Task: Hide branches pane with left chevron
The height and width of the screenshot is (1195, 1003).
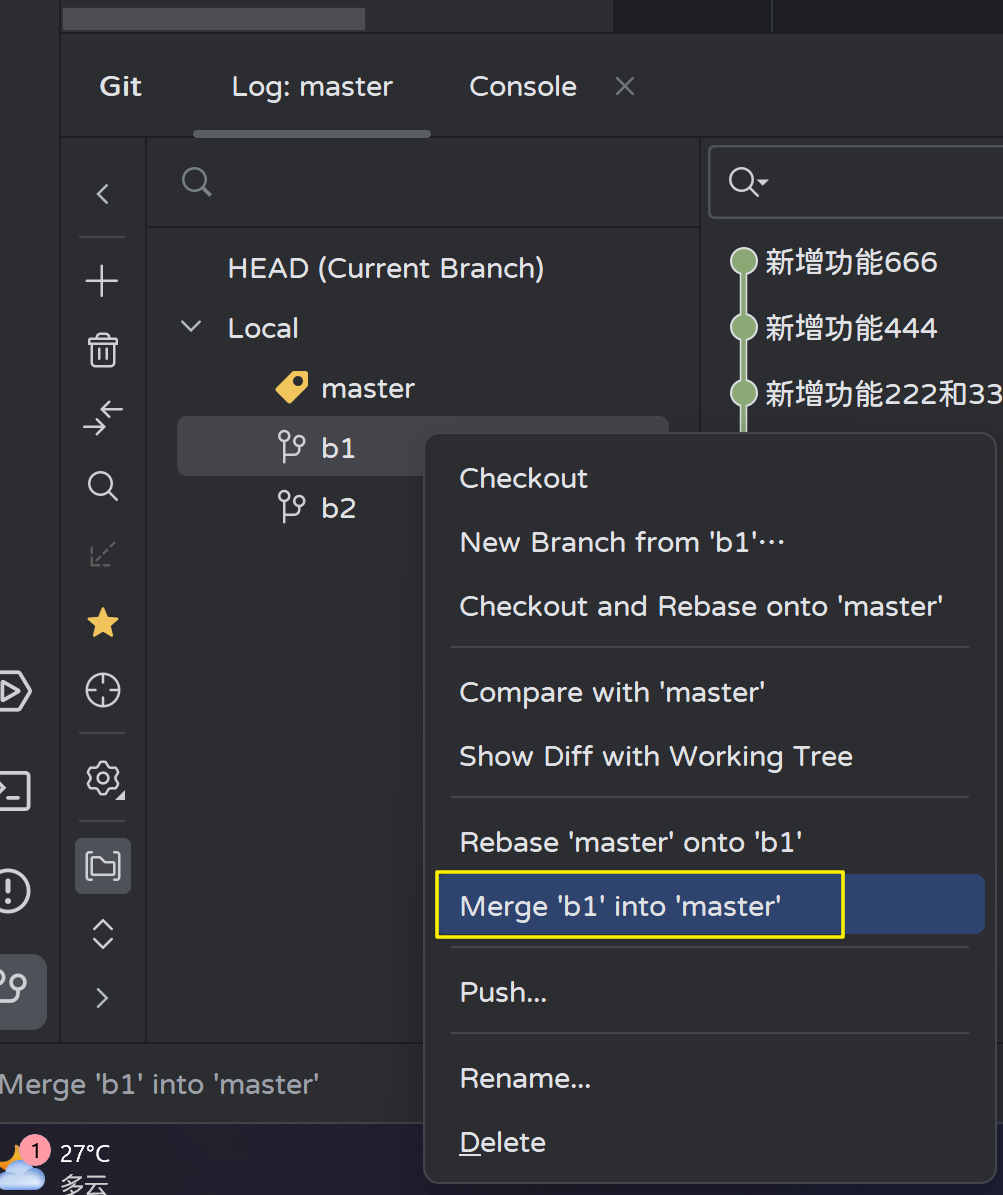Action: pos(102,194)
